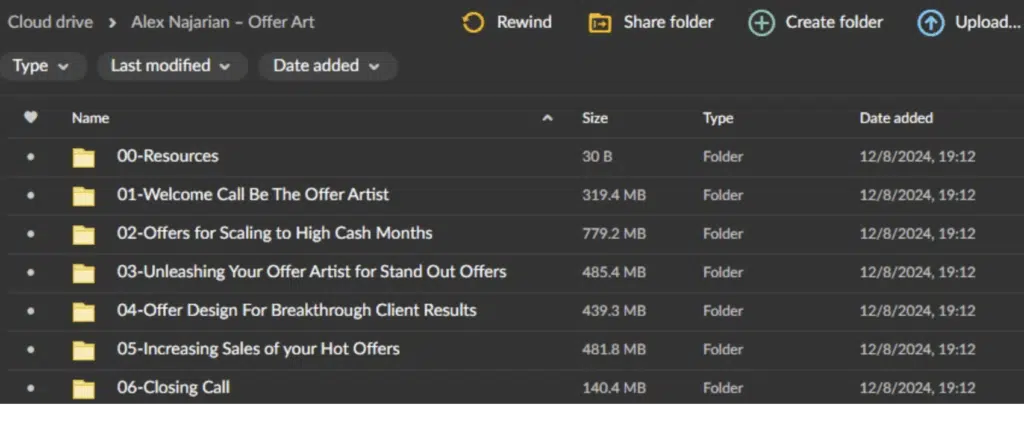Click folder icon of 03-Unleashing Your Offer Artist row
This screenshot has height=440, width=1024.
[x=84, y=273]
